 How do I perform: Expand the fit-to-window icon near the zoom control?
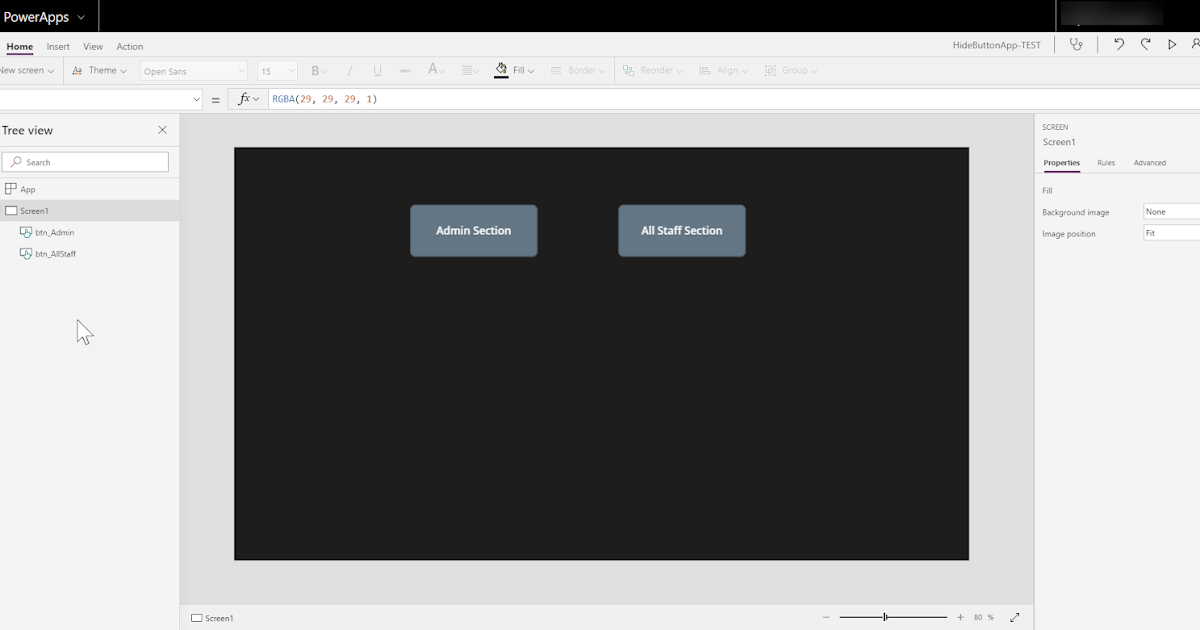point(1014,617)
